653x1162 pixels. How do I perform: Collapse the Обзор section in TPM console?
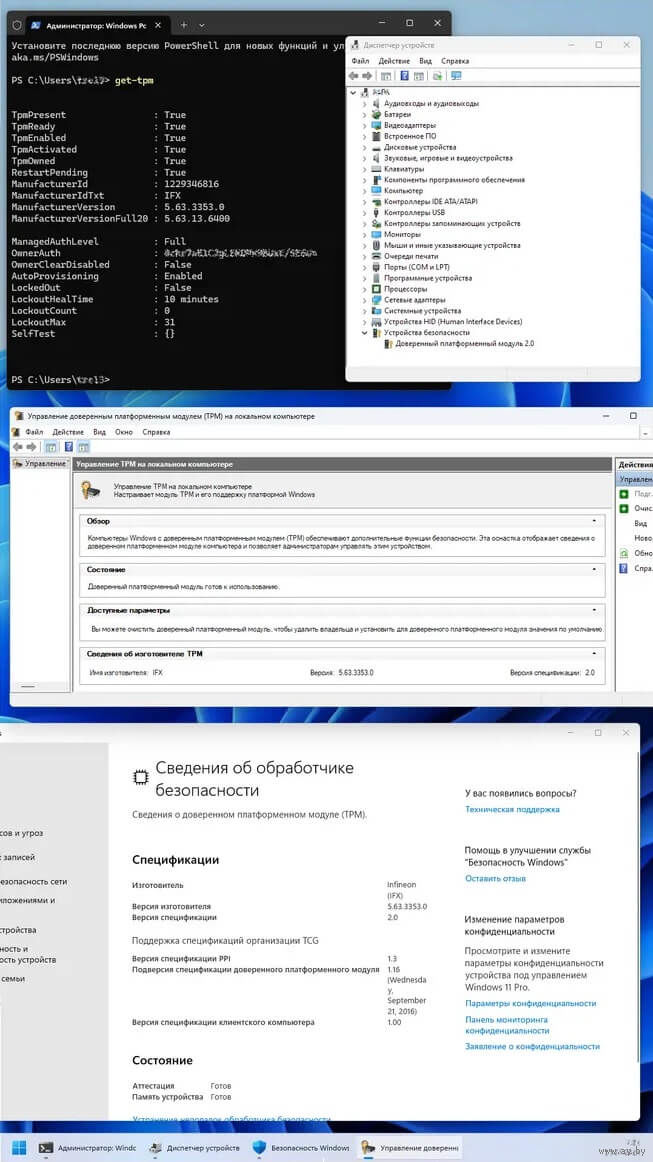(594, 521)
